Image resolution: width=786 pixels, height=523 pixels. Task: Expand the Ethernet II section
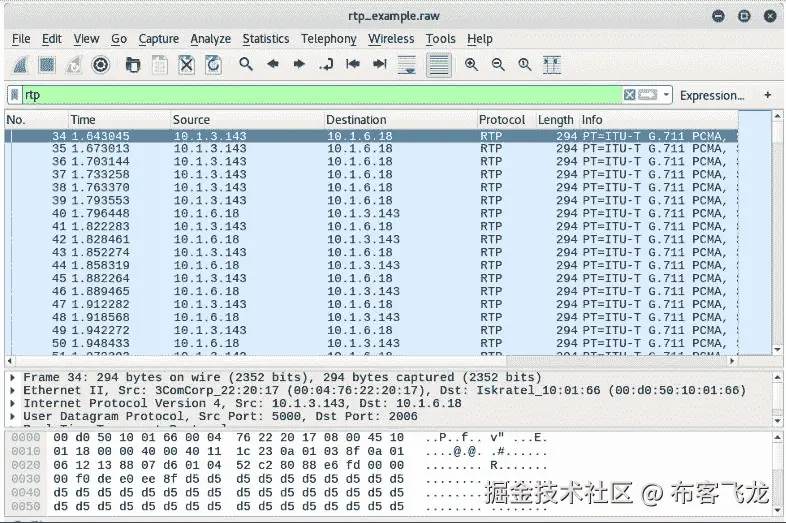(x=13, y=390)
